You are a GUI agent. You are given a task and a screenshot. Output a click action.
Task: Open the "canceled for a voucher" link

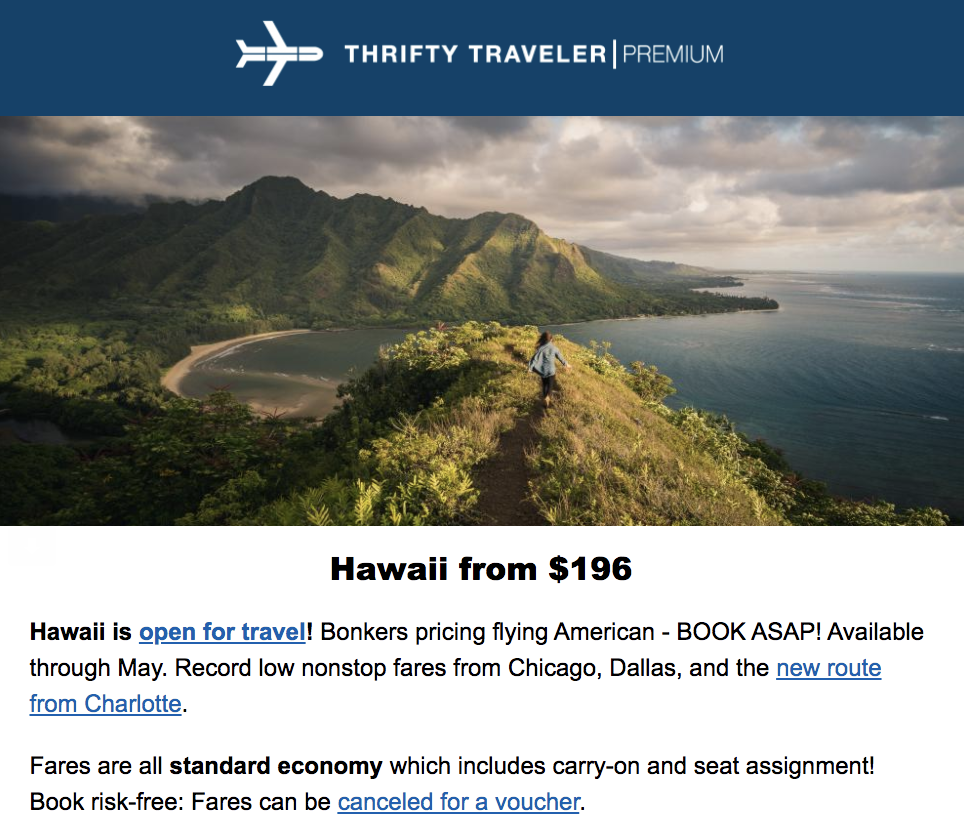(458, 802)
